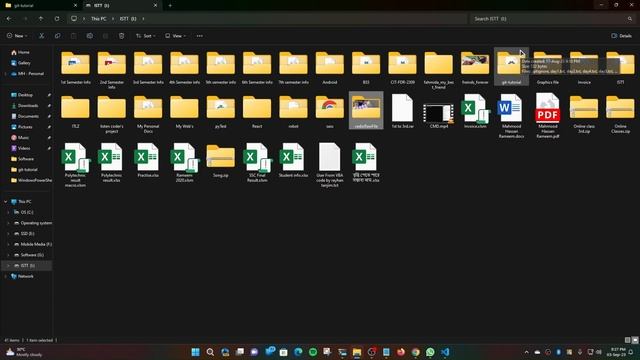Switch to the git-tutorial tab
Image resolution: width=640 pixels, height=360 pixels.
pos(41,6)
